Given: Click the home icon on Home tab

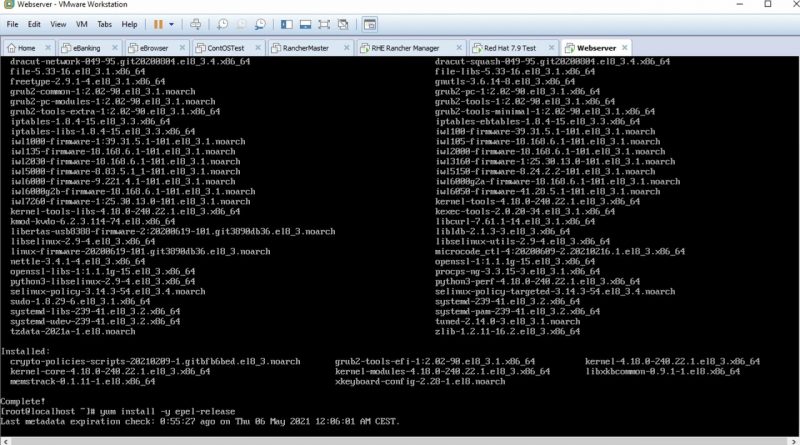Looking at the screenshot, I should (x=11, y=48).
